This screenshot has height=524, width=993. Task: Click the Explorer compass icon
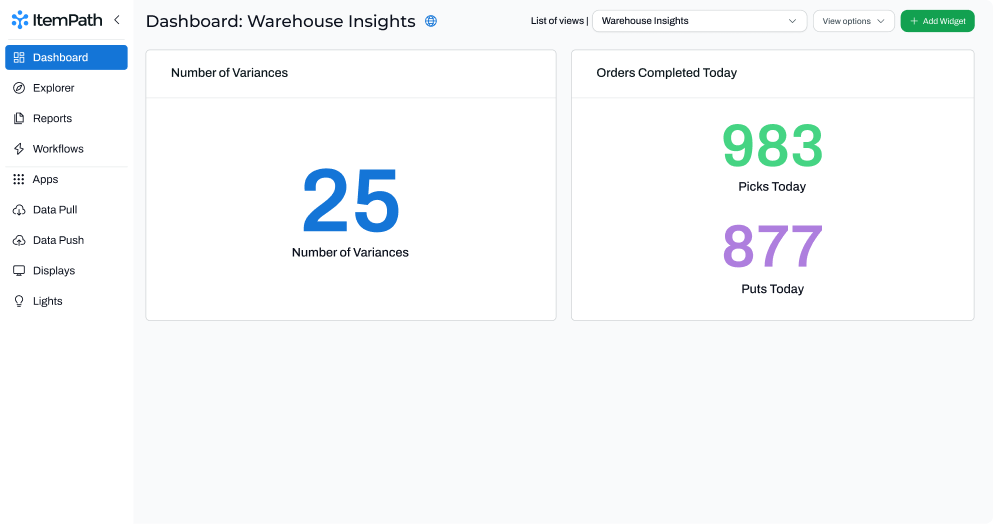point(19,88)
